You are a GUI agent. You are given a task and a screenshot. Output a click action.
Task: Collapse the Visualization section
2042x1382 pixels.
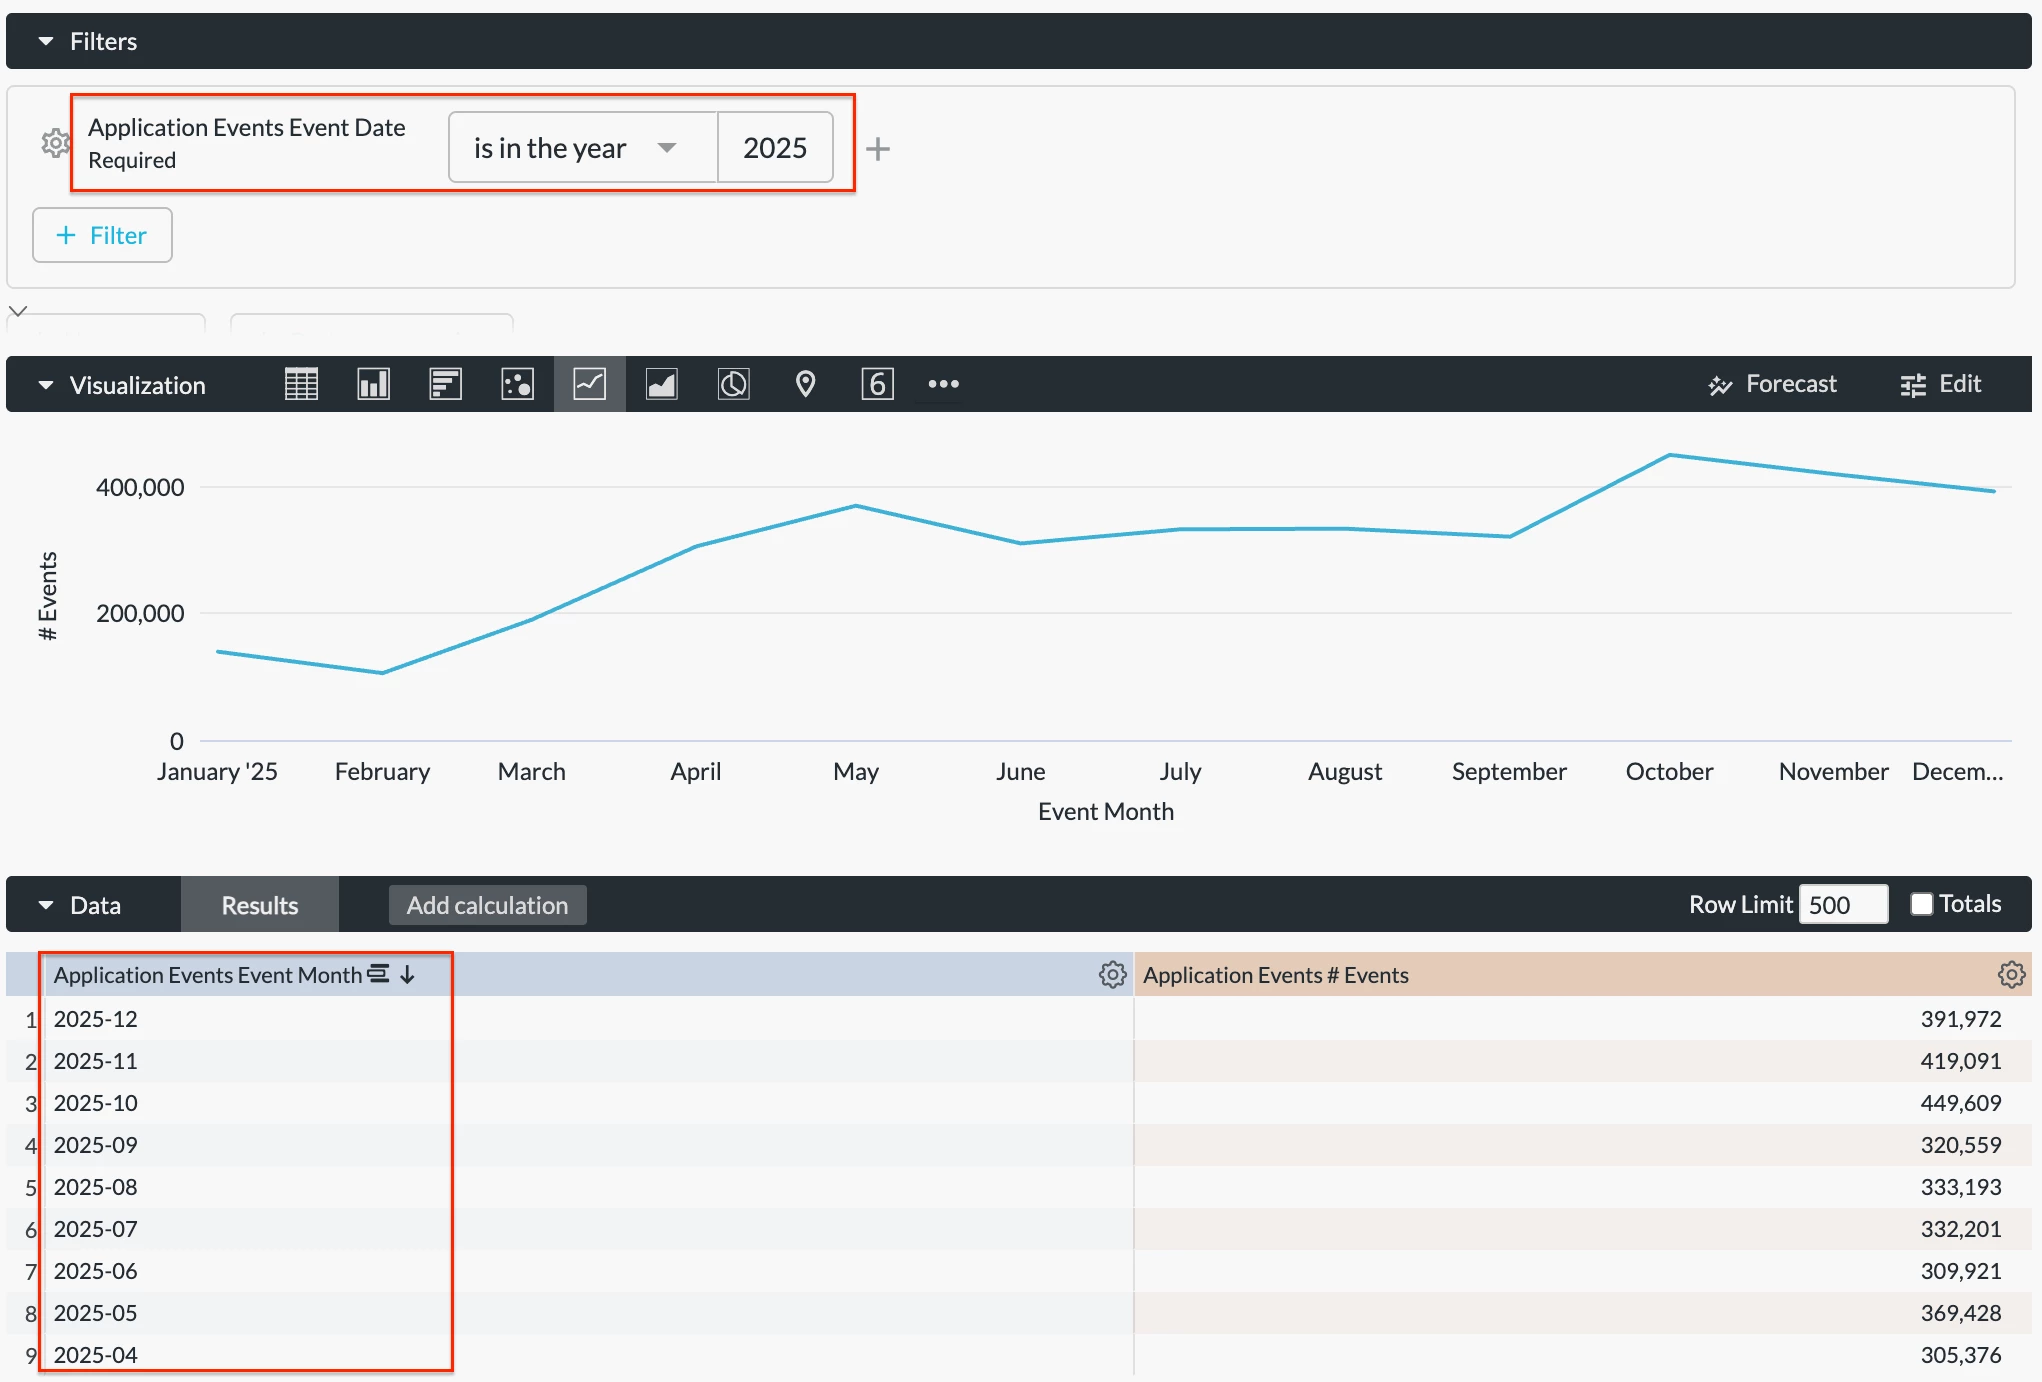(46, 385)
